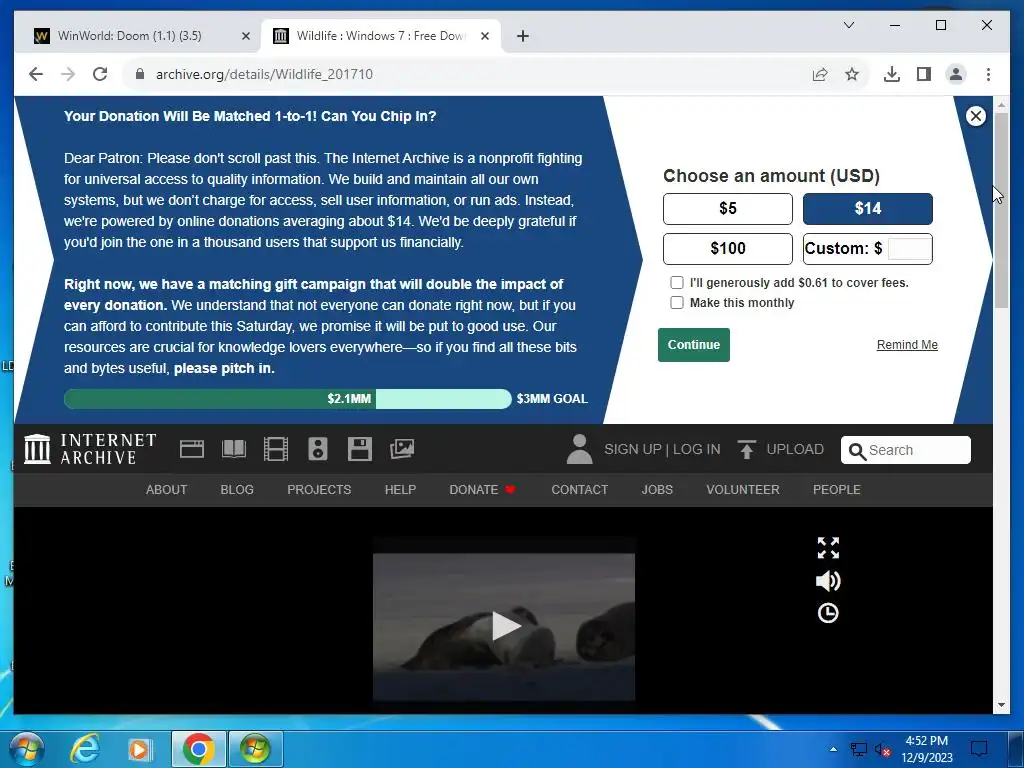Viewport: 1024px width, 768px height.
Task: Close the Wildlife Windows 7 tab
Action: pos(485,36)
